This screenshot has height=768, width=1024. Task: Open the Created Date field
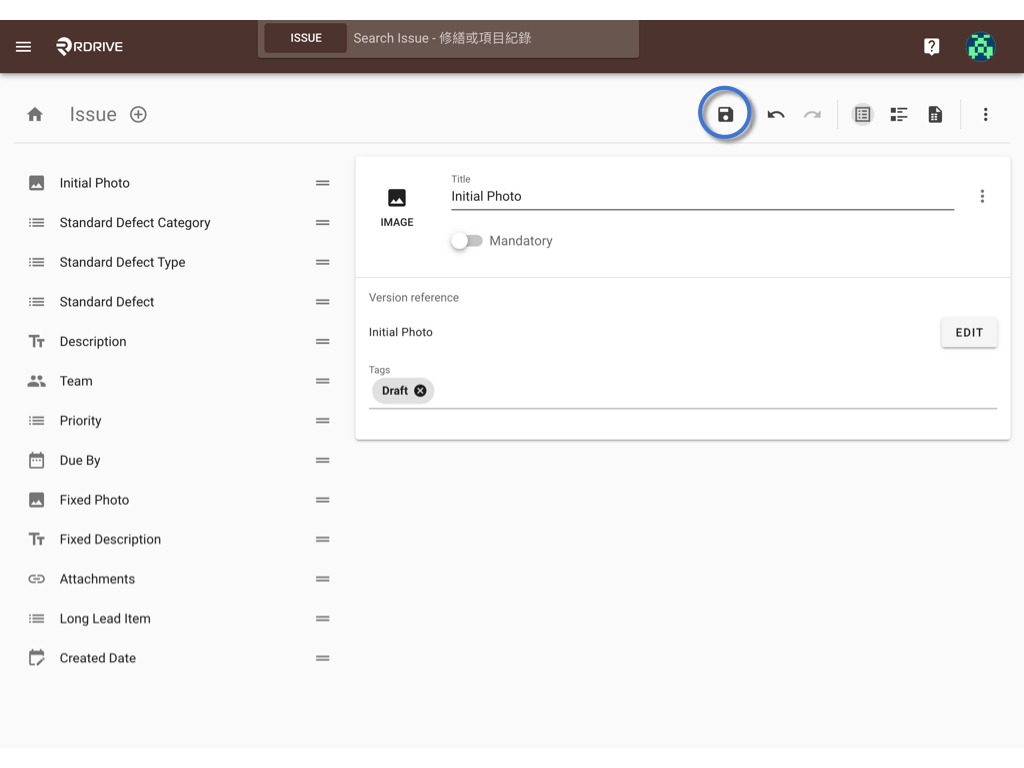[178, 658]
